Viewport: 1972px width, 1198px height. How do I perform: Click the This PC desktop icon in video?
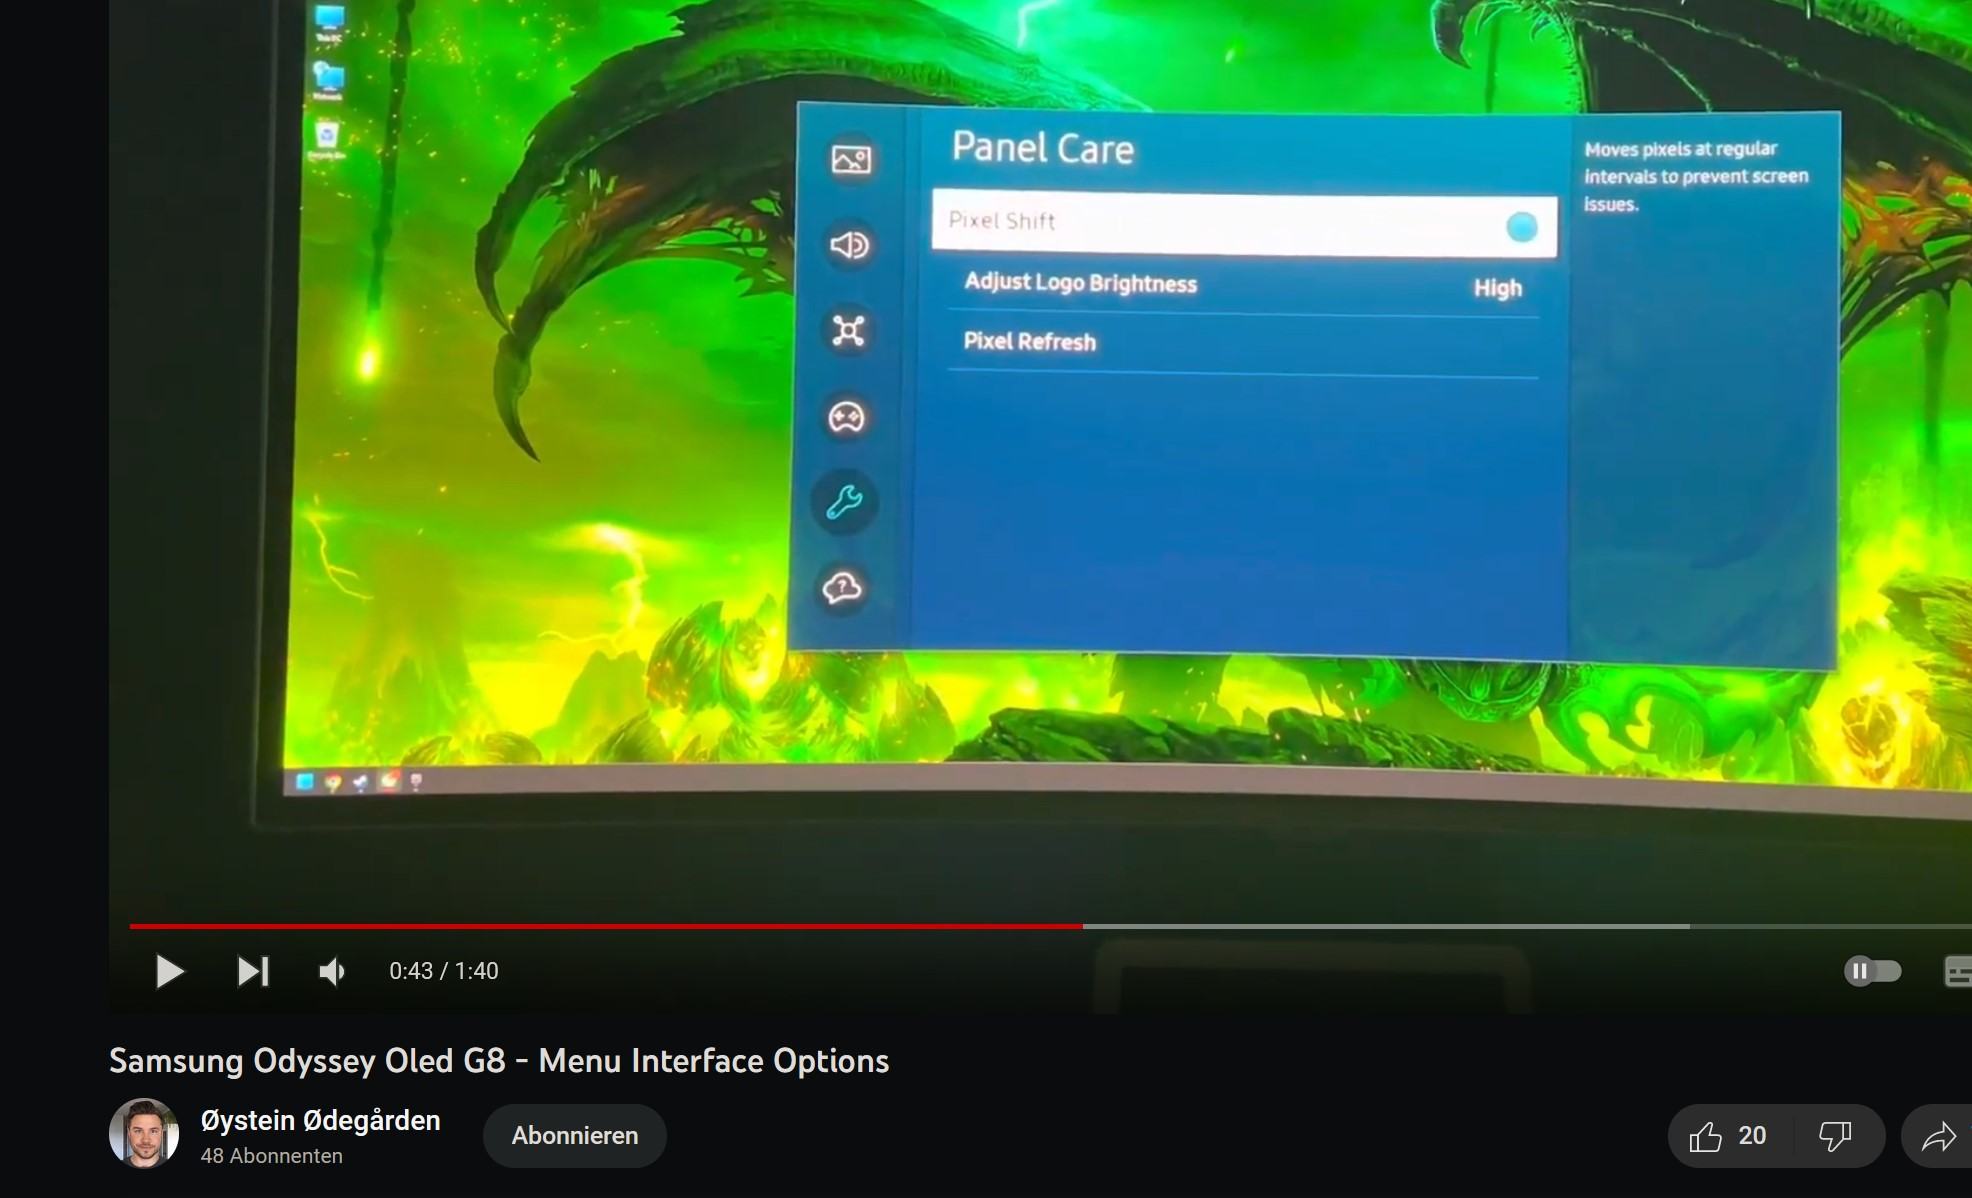329,22
